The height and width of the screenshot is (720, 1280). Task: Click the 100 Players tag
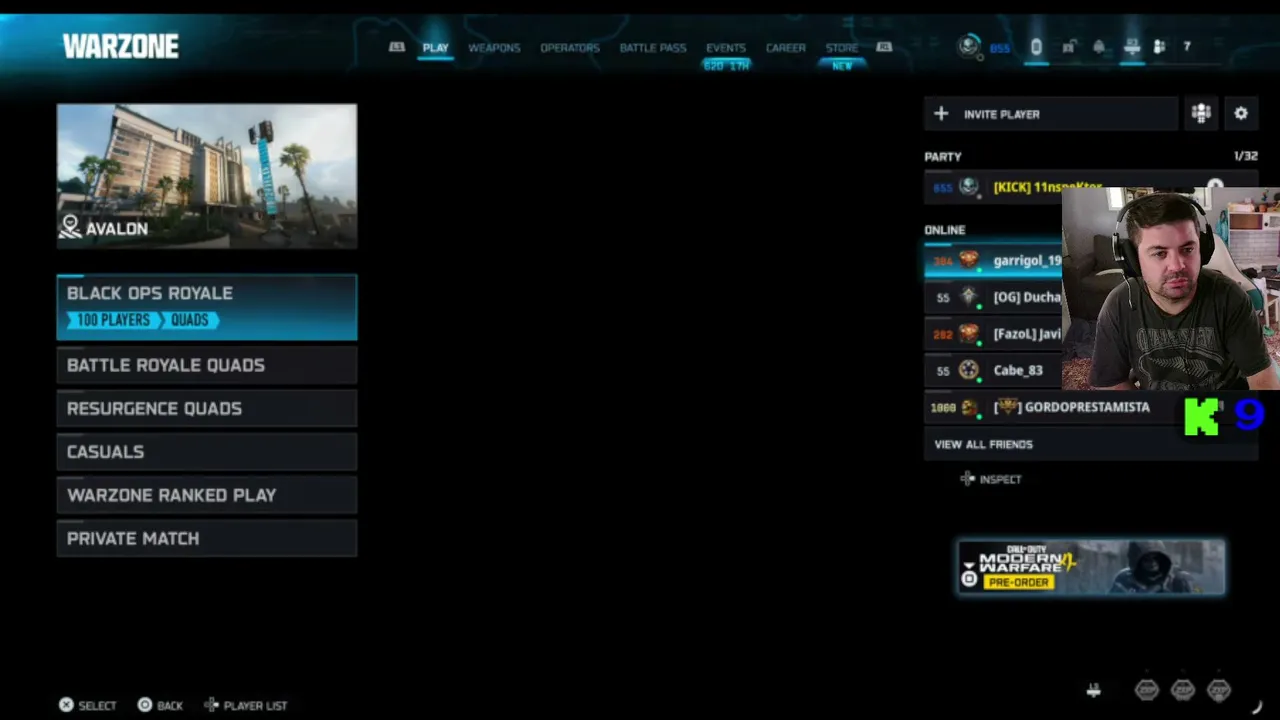pos(113,320)
